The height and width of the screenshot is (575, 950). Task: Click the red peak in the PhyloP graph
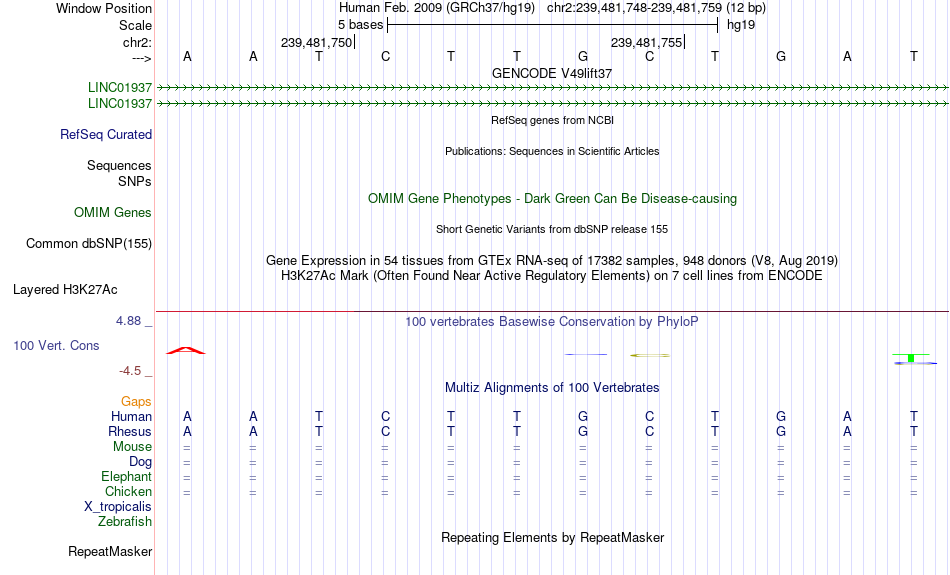pos(186,350)
